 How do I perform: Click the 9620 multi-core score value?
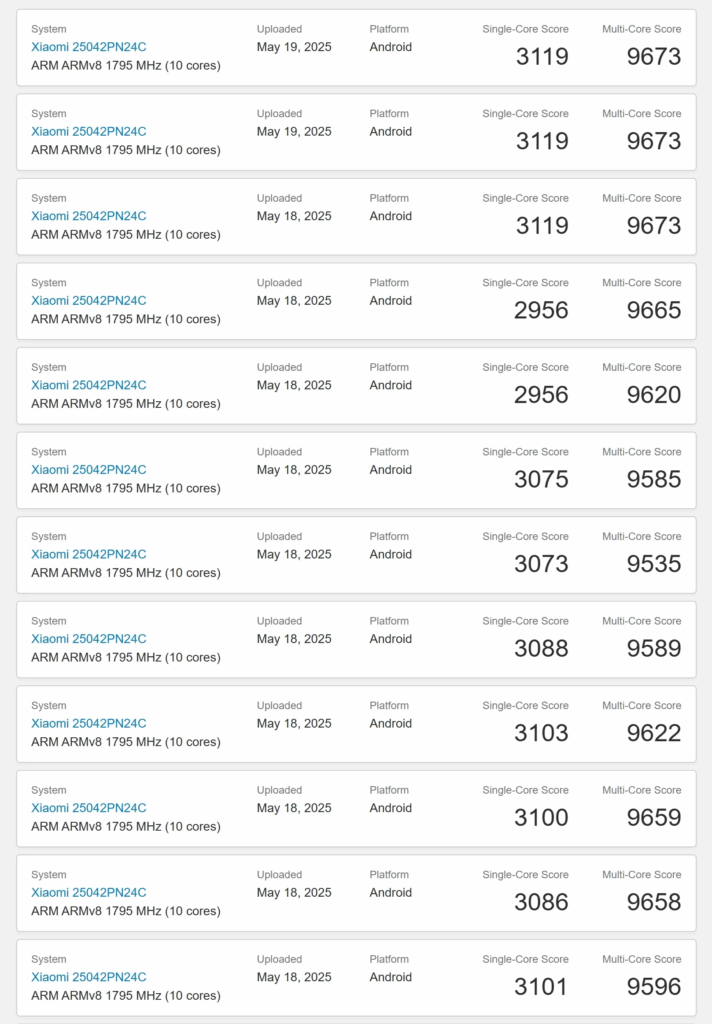(653, 395)
